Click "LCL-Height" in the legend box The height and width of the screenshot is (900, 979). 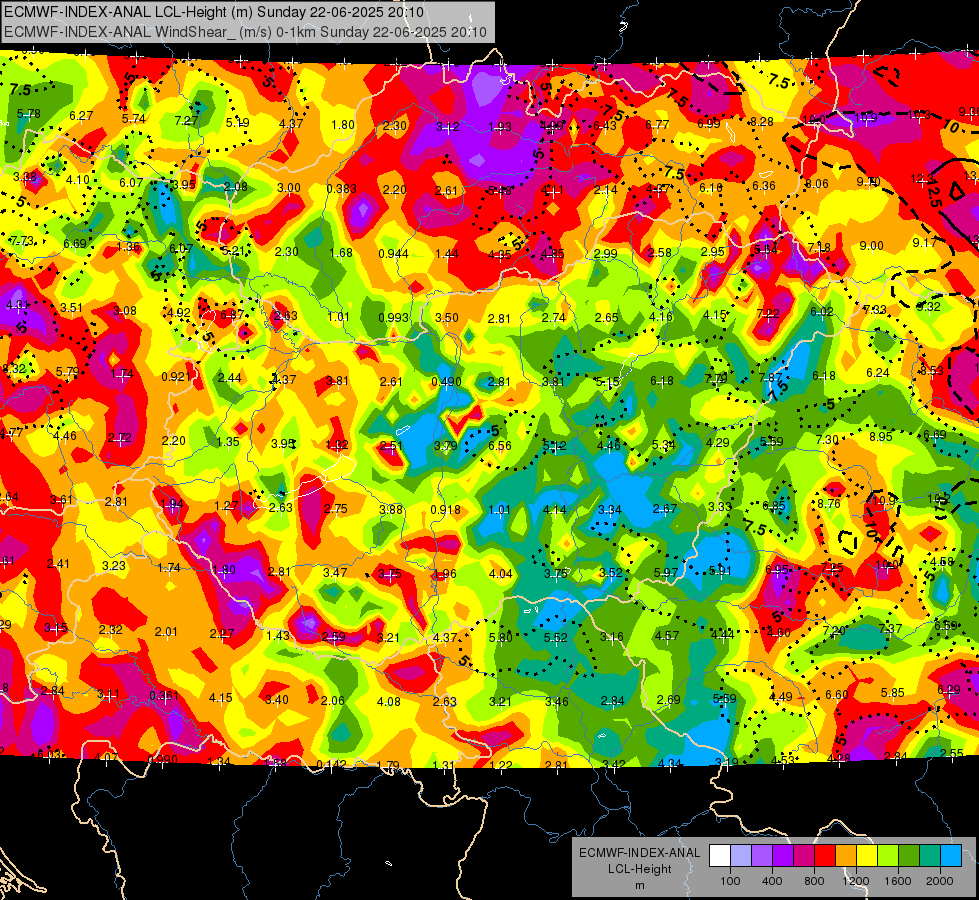click(x=639, y=869)
